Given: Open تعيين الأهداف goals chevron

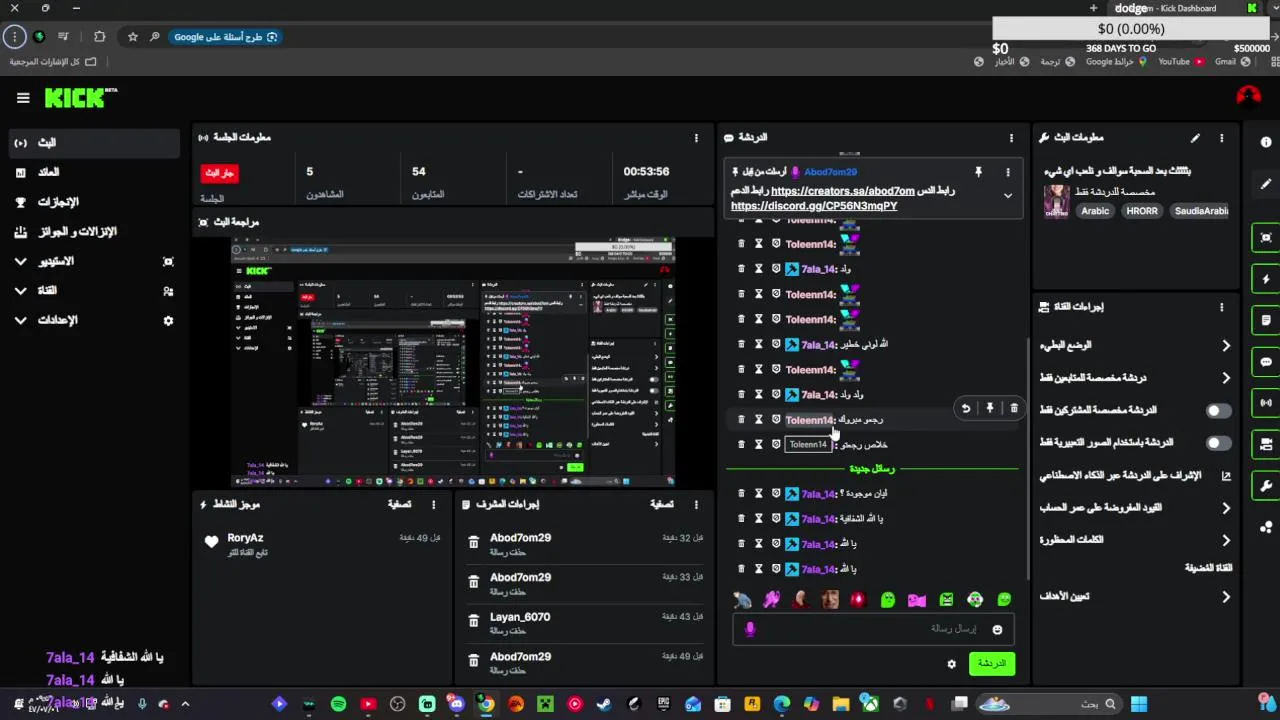Looking at the screenshot, I should 1226,597.
